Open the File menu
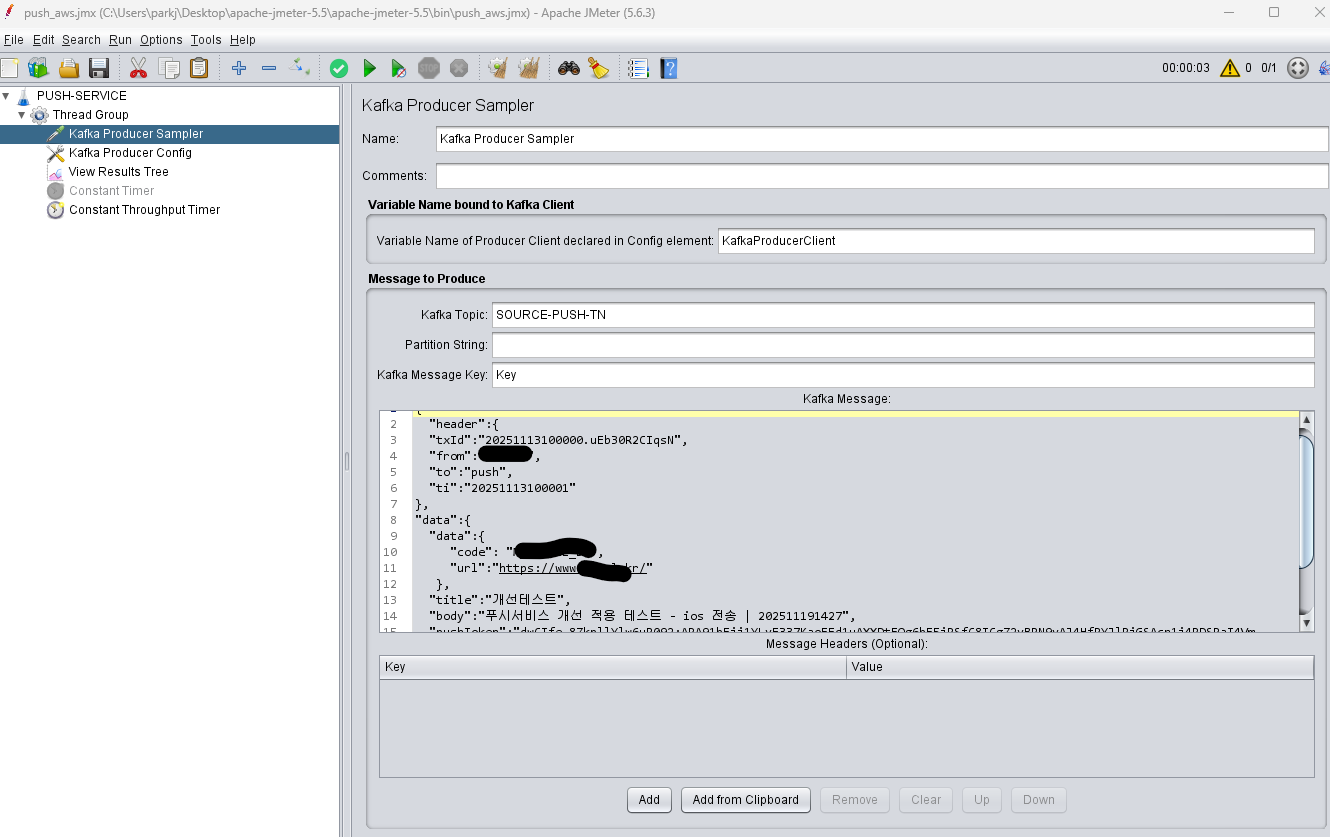 pos(13,40)
